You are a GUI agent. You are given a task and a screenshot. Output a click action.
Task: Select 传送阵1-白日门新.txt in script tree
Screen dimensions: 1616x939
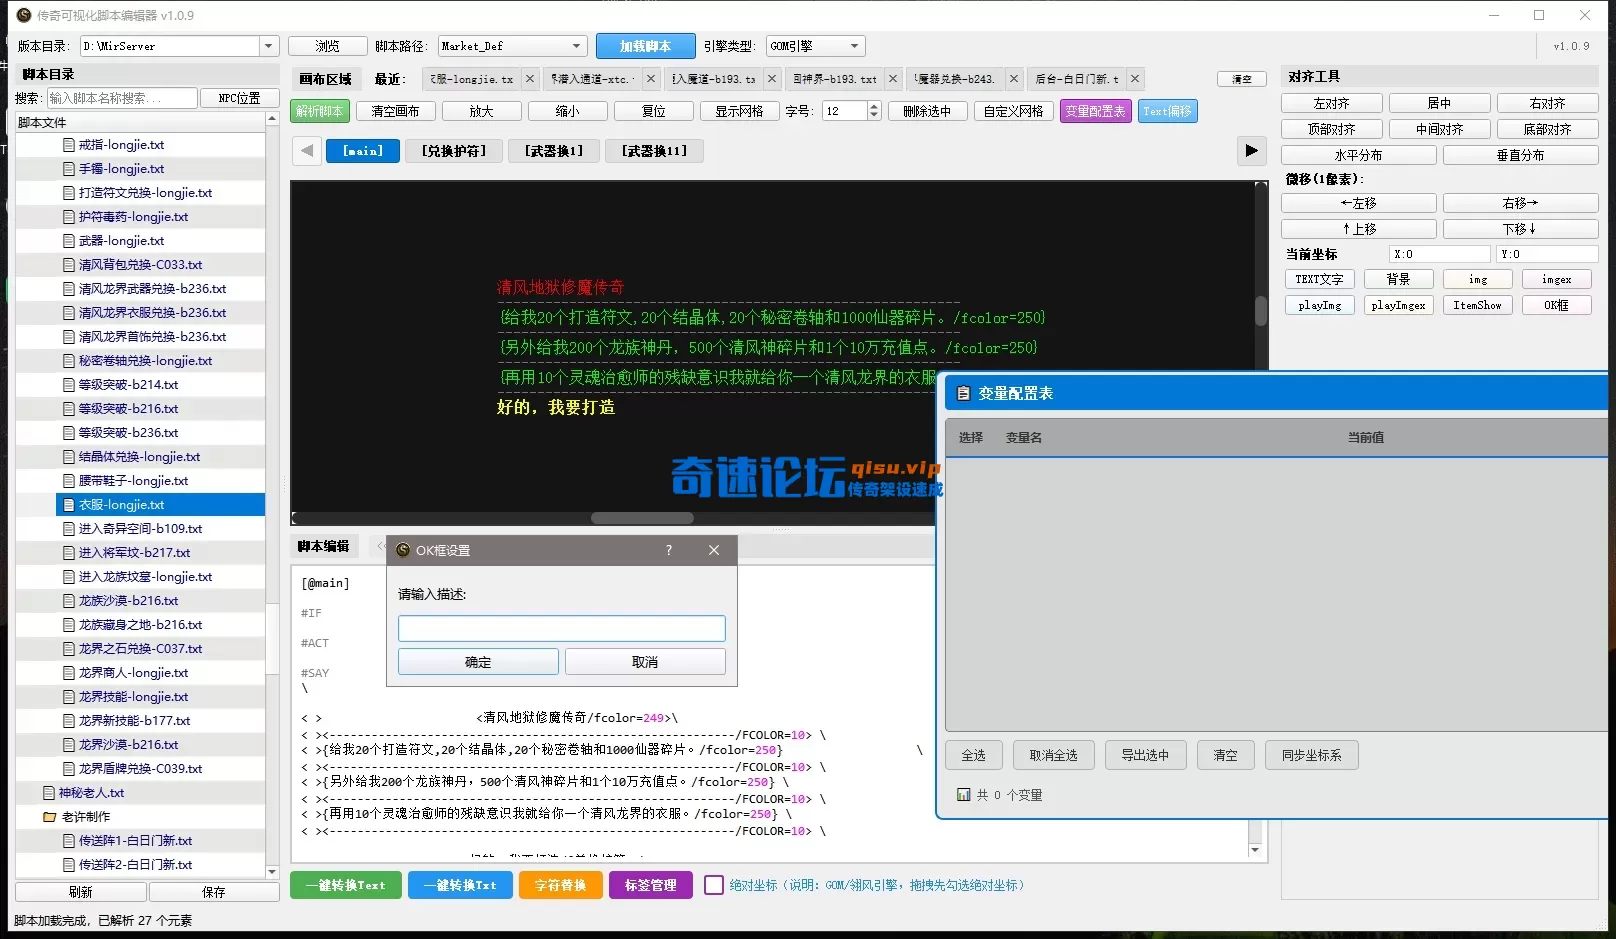click(135, 841)
